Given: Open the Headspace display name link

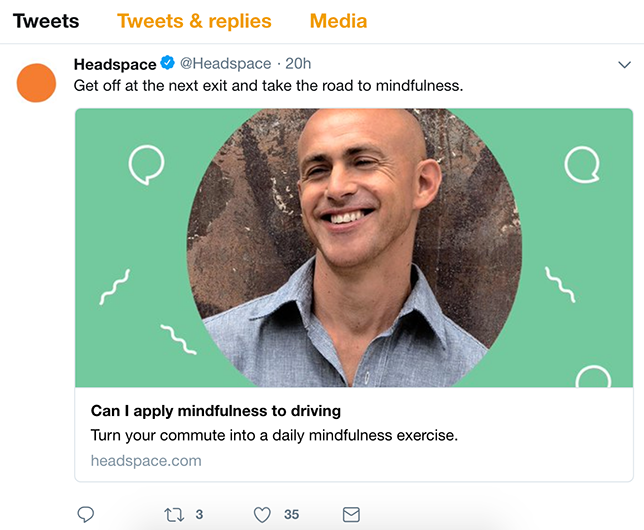Looking at the screenshot, I should tap(115, 64).
